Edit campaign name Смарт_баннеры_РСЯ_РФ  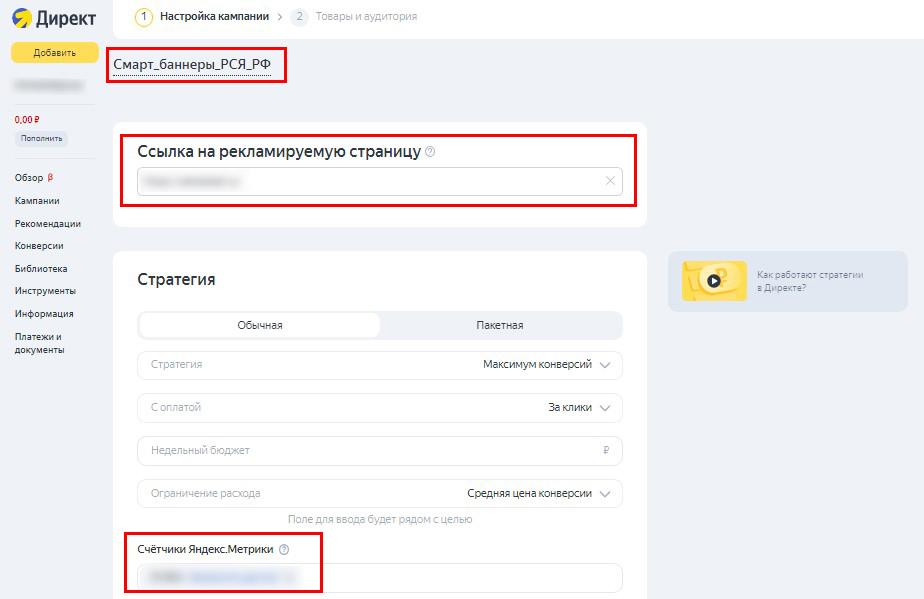[192, 64]
